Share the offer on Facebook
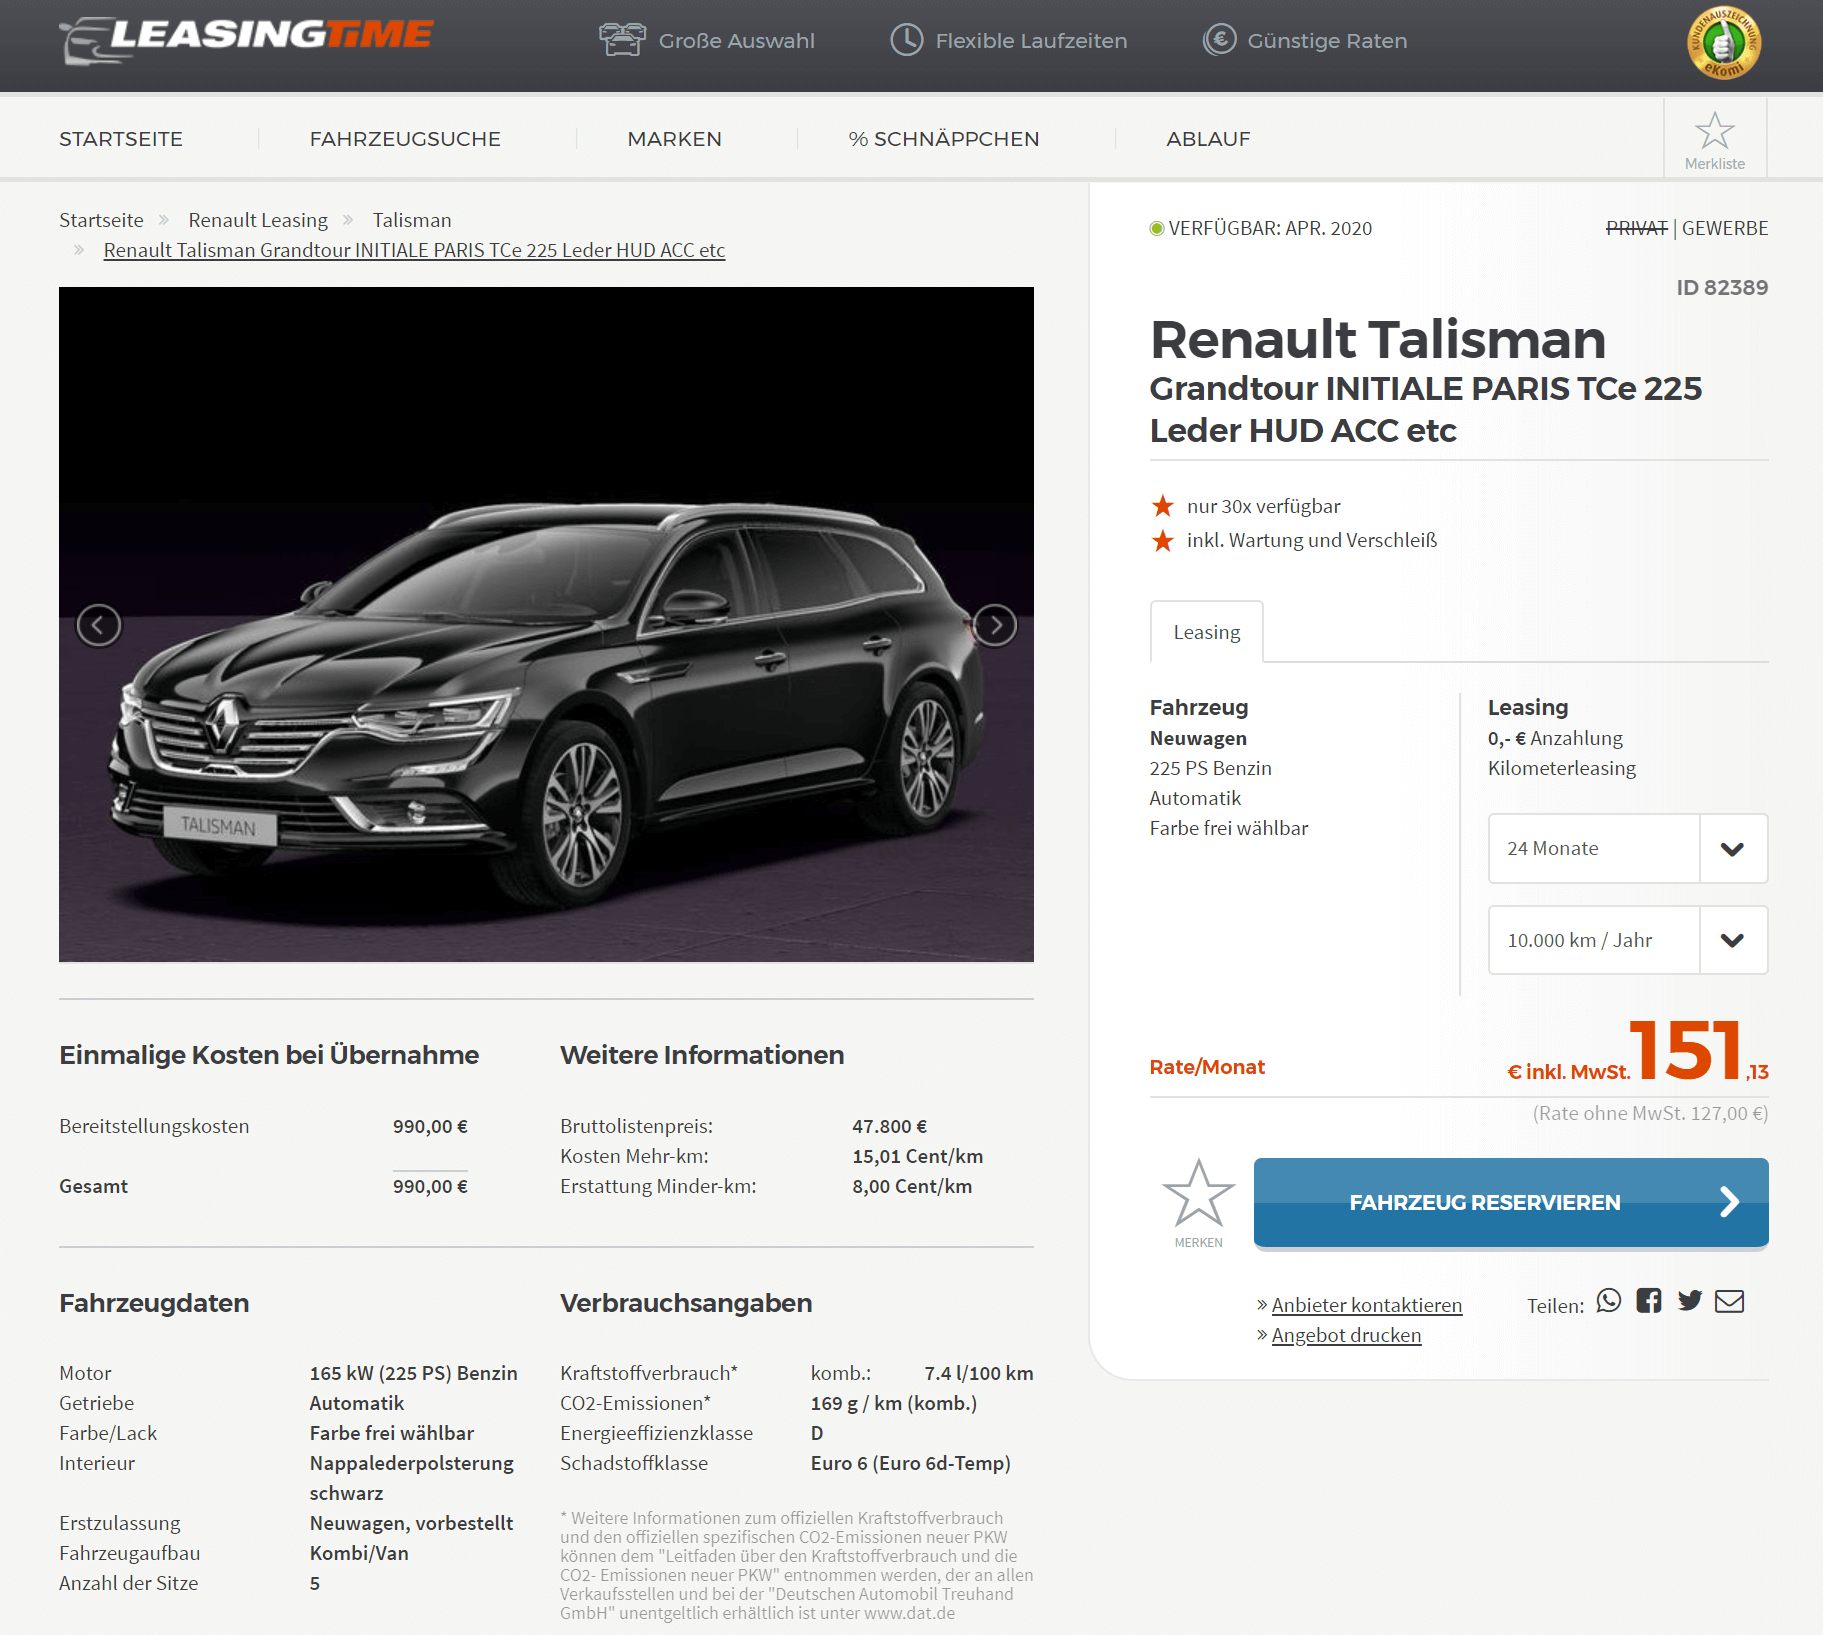Viewport: 1823px width, 1635px height. (x=1649, y=1301)
